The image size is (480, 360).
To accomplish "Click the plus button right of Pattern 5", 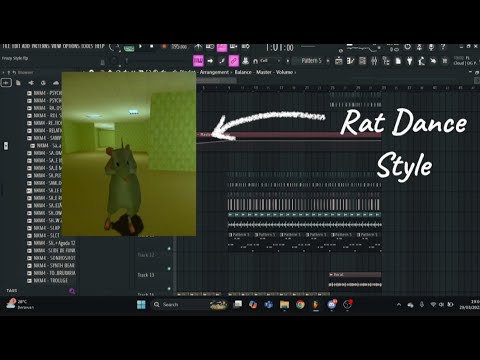I will (x=328, y=61).
